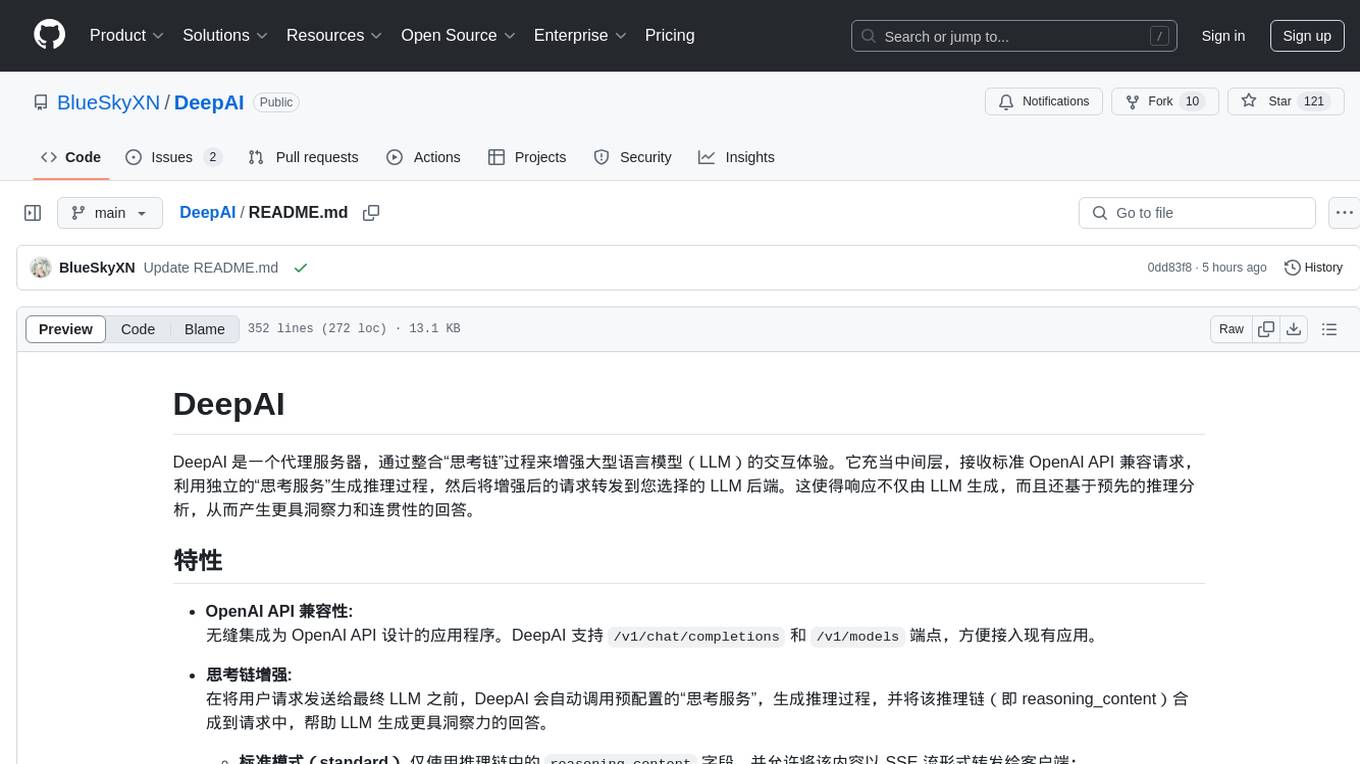
Task: Download the raw file
Action: (1293, 329)
